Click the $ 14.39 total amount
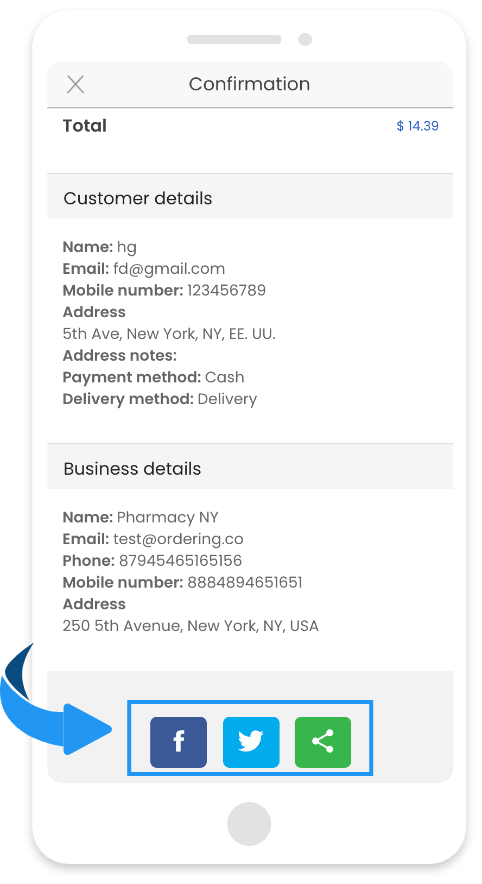The width and height of the screenshot is (482, 884). 417,126
